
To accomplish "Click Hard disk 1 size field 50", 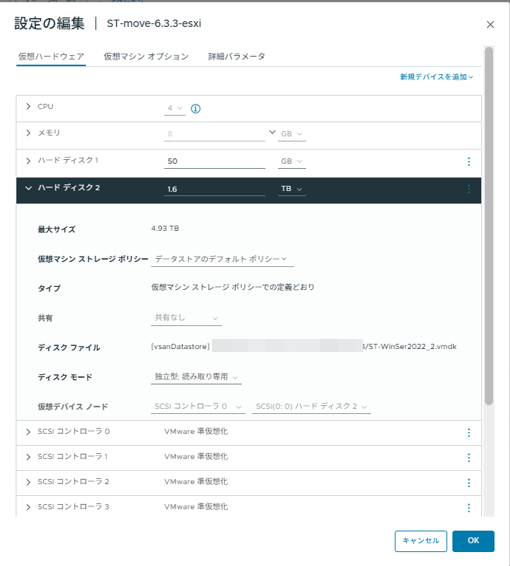I will pos(215,161).
